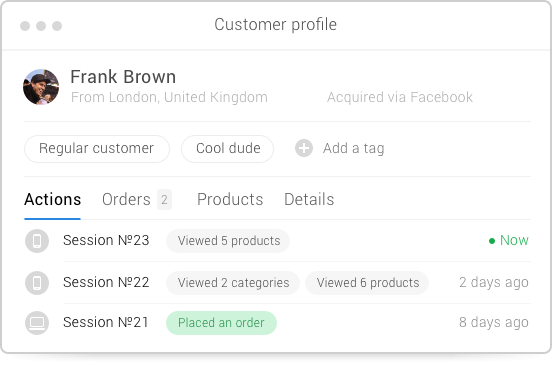Select the Cool dude tag
This screenshot has width=552, height=365.
[227, 149]
